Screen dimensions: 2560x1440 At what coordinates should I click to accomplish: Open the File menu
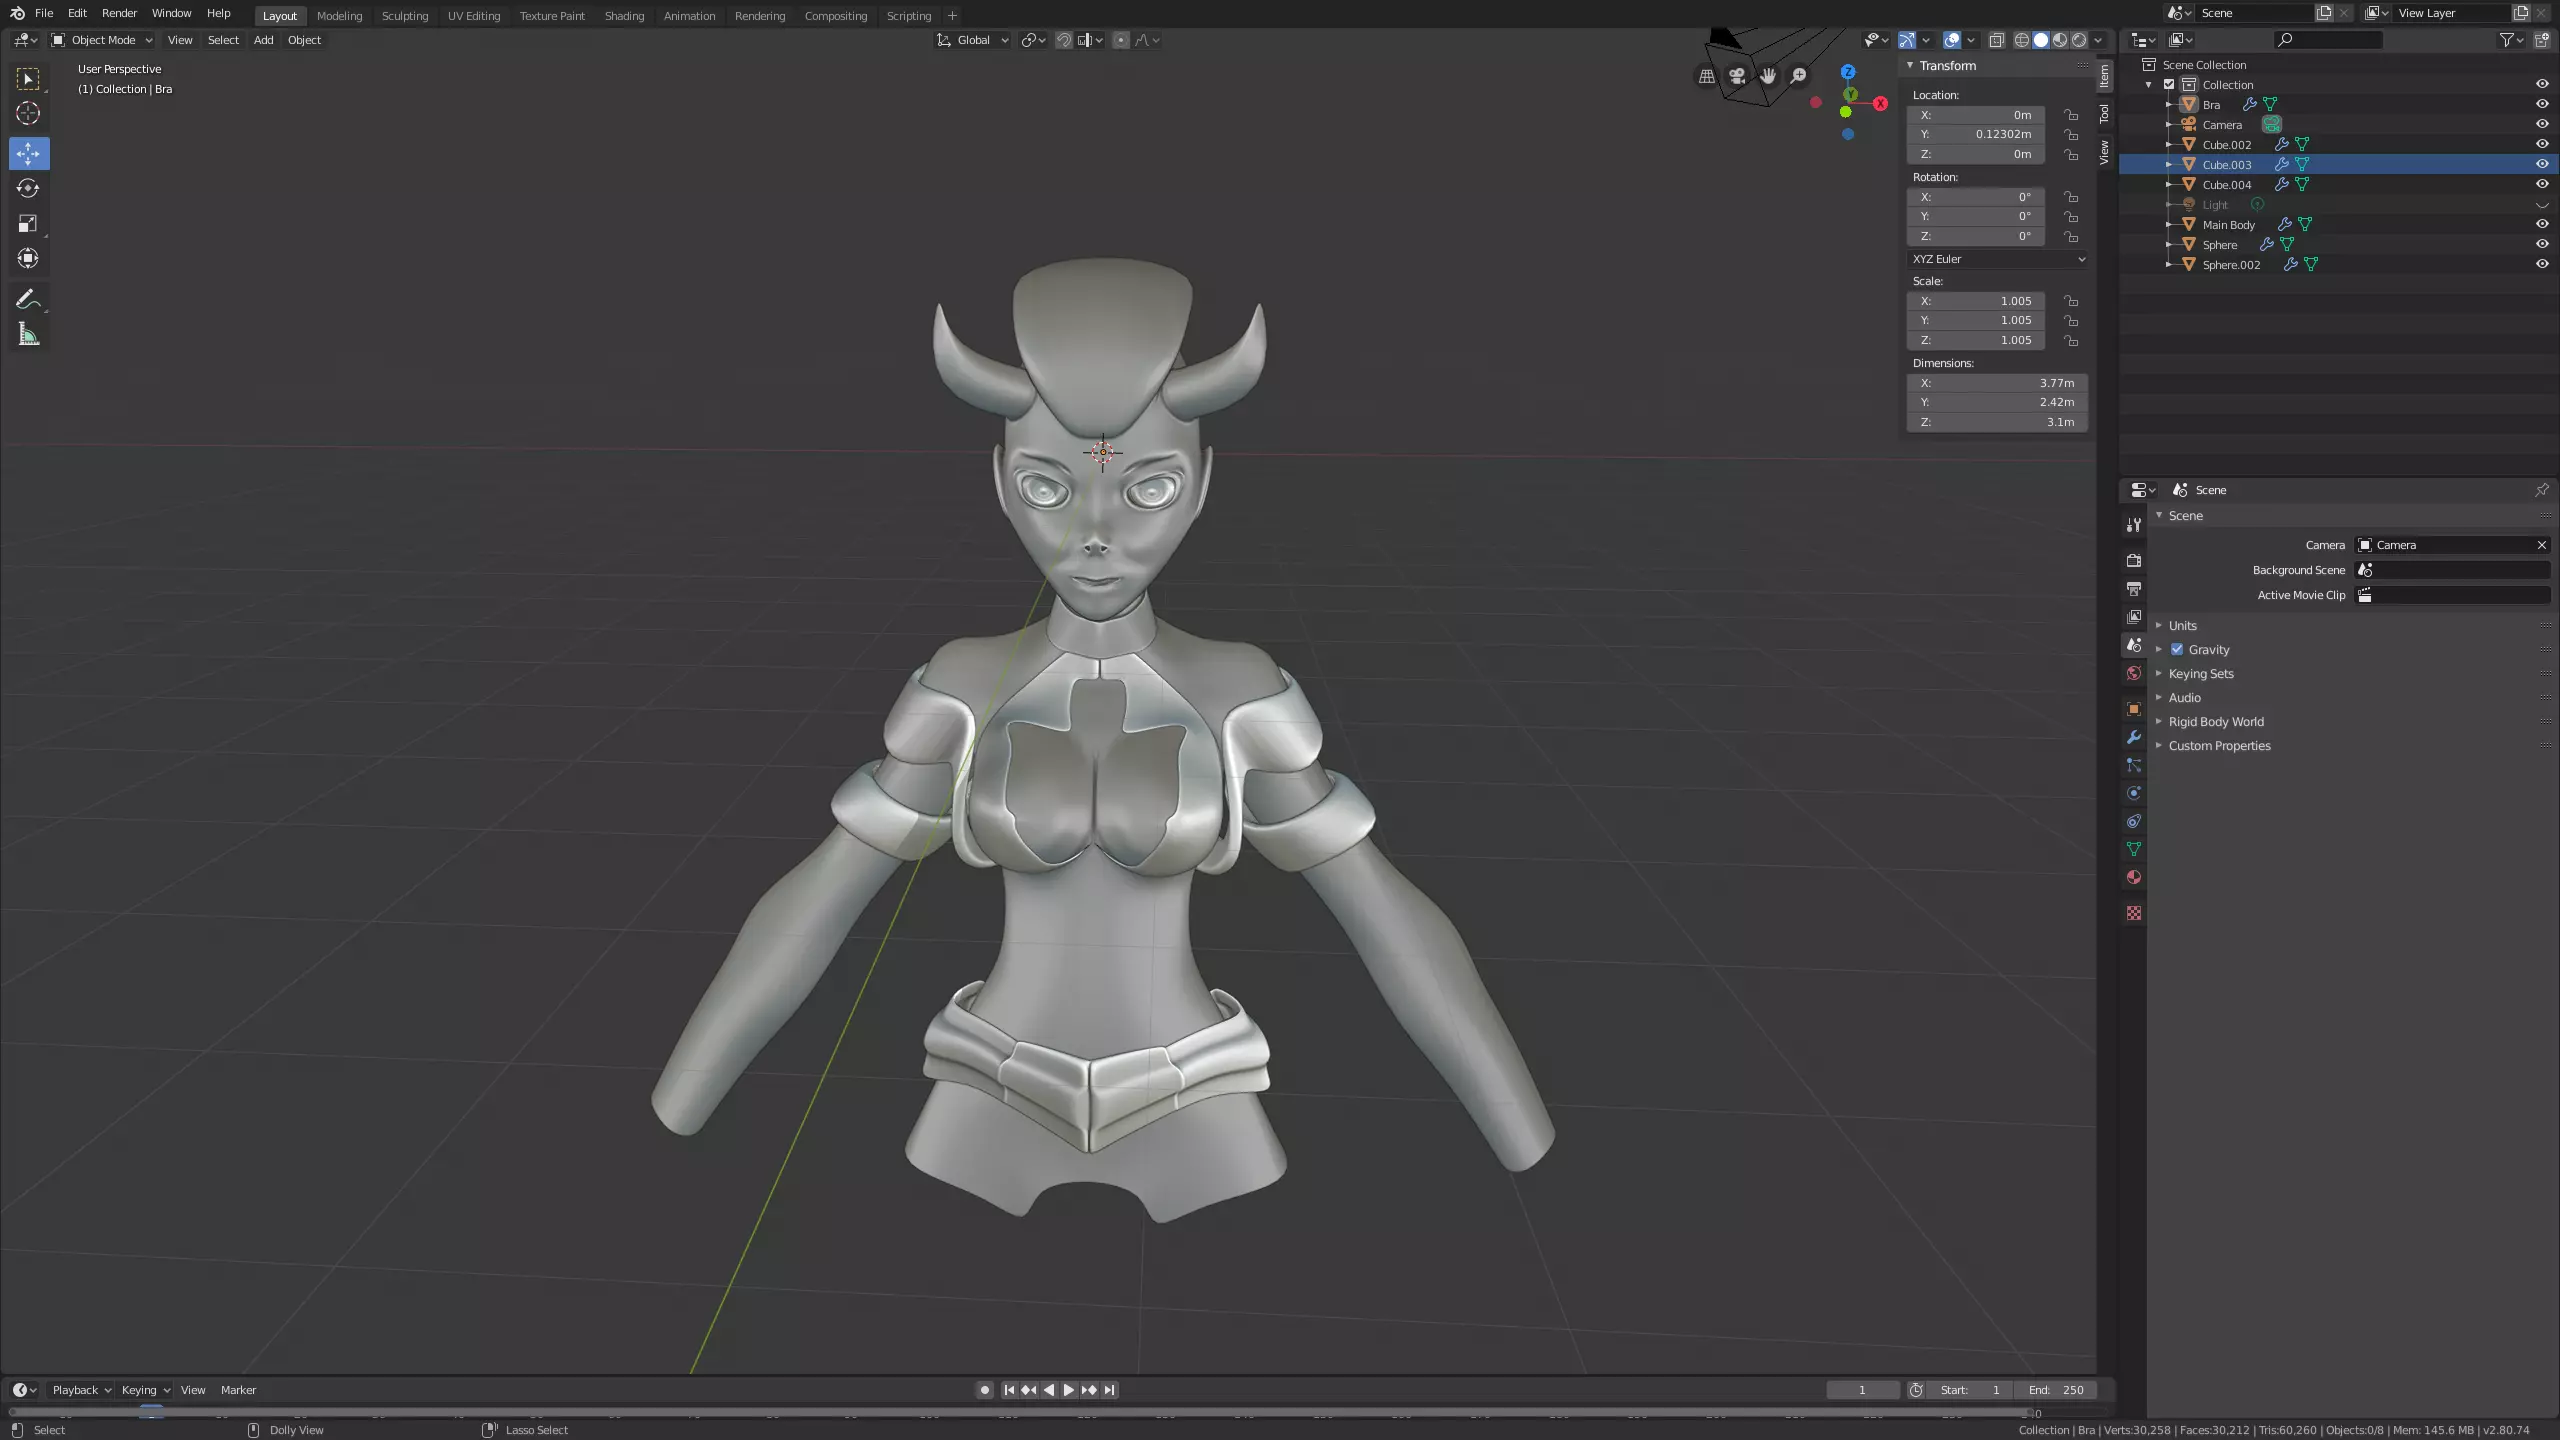44,13
